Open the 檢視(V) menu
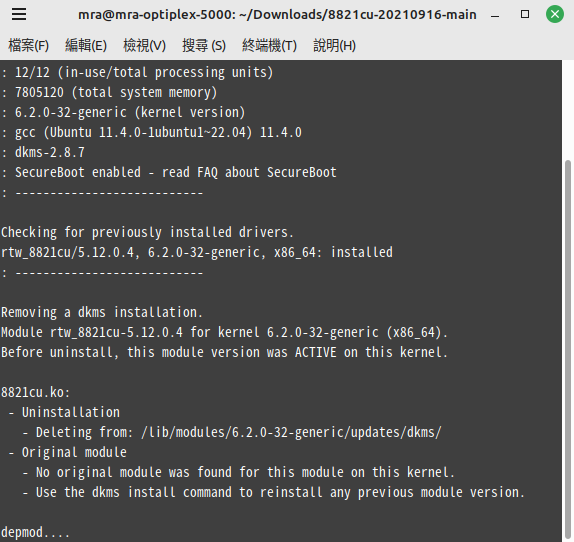Image resolution: width=574 pixels, height=542 pixels. coord(145,46)
